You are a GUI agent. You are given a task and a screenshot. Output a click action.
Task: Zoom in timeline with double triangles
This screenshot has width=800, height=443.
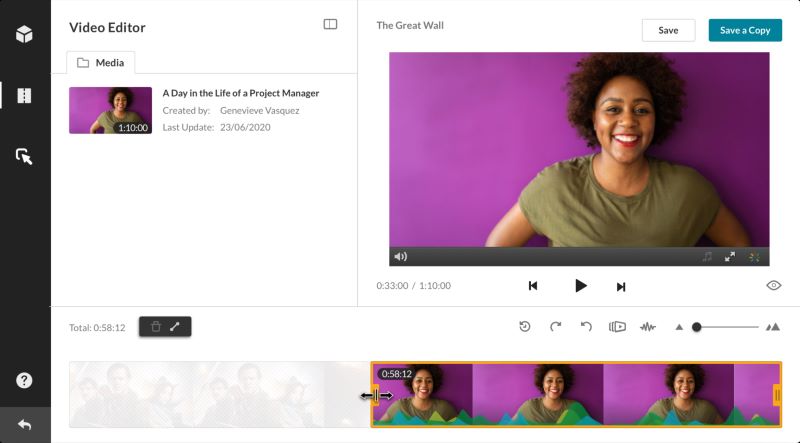coord(772,327)
